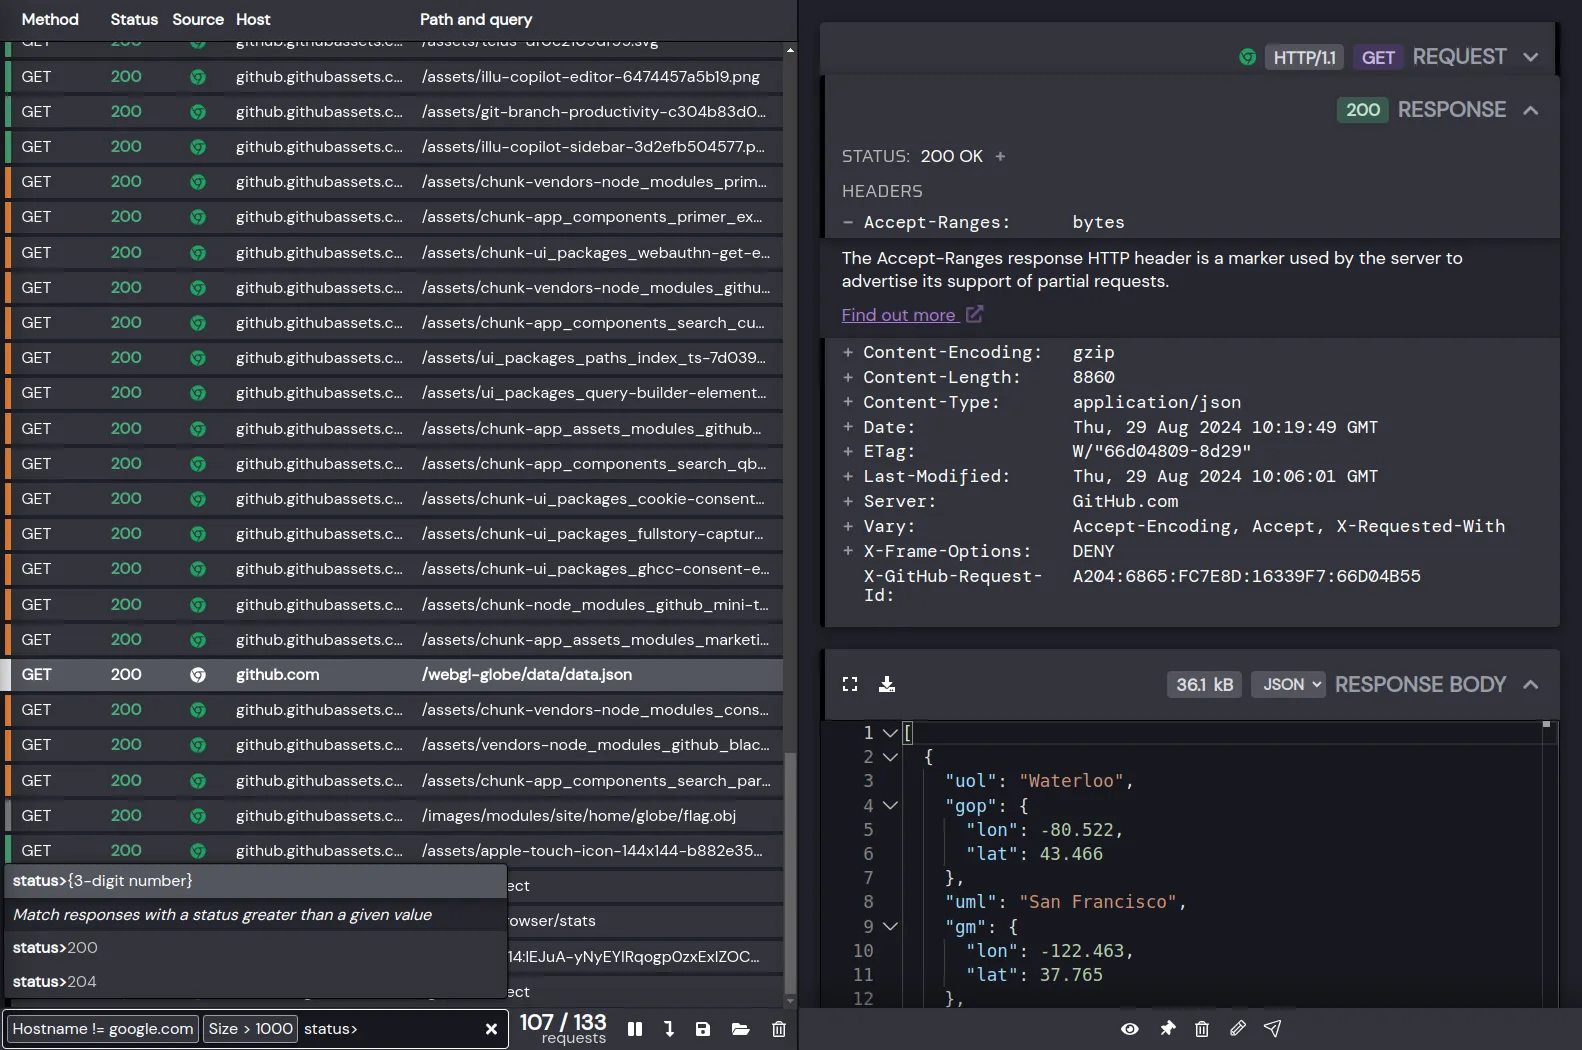Viewport: 1582px width, 1050px height.
Task: Toggle the eye icon in detail footer
Action: point(1130,1029)
